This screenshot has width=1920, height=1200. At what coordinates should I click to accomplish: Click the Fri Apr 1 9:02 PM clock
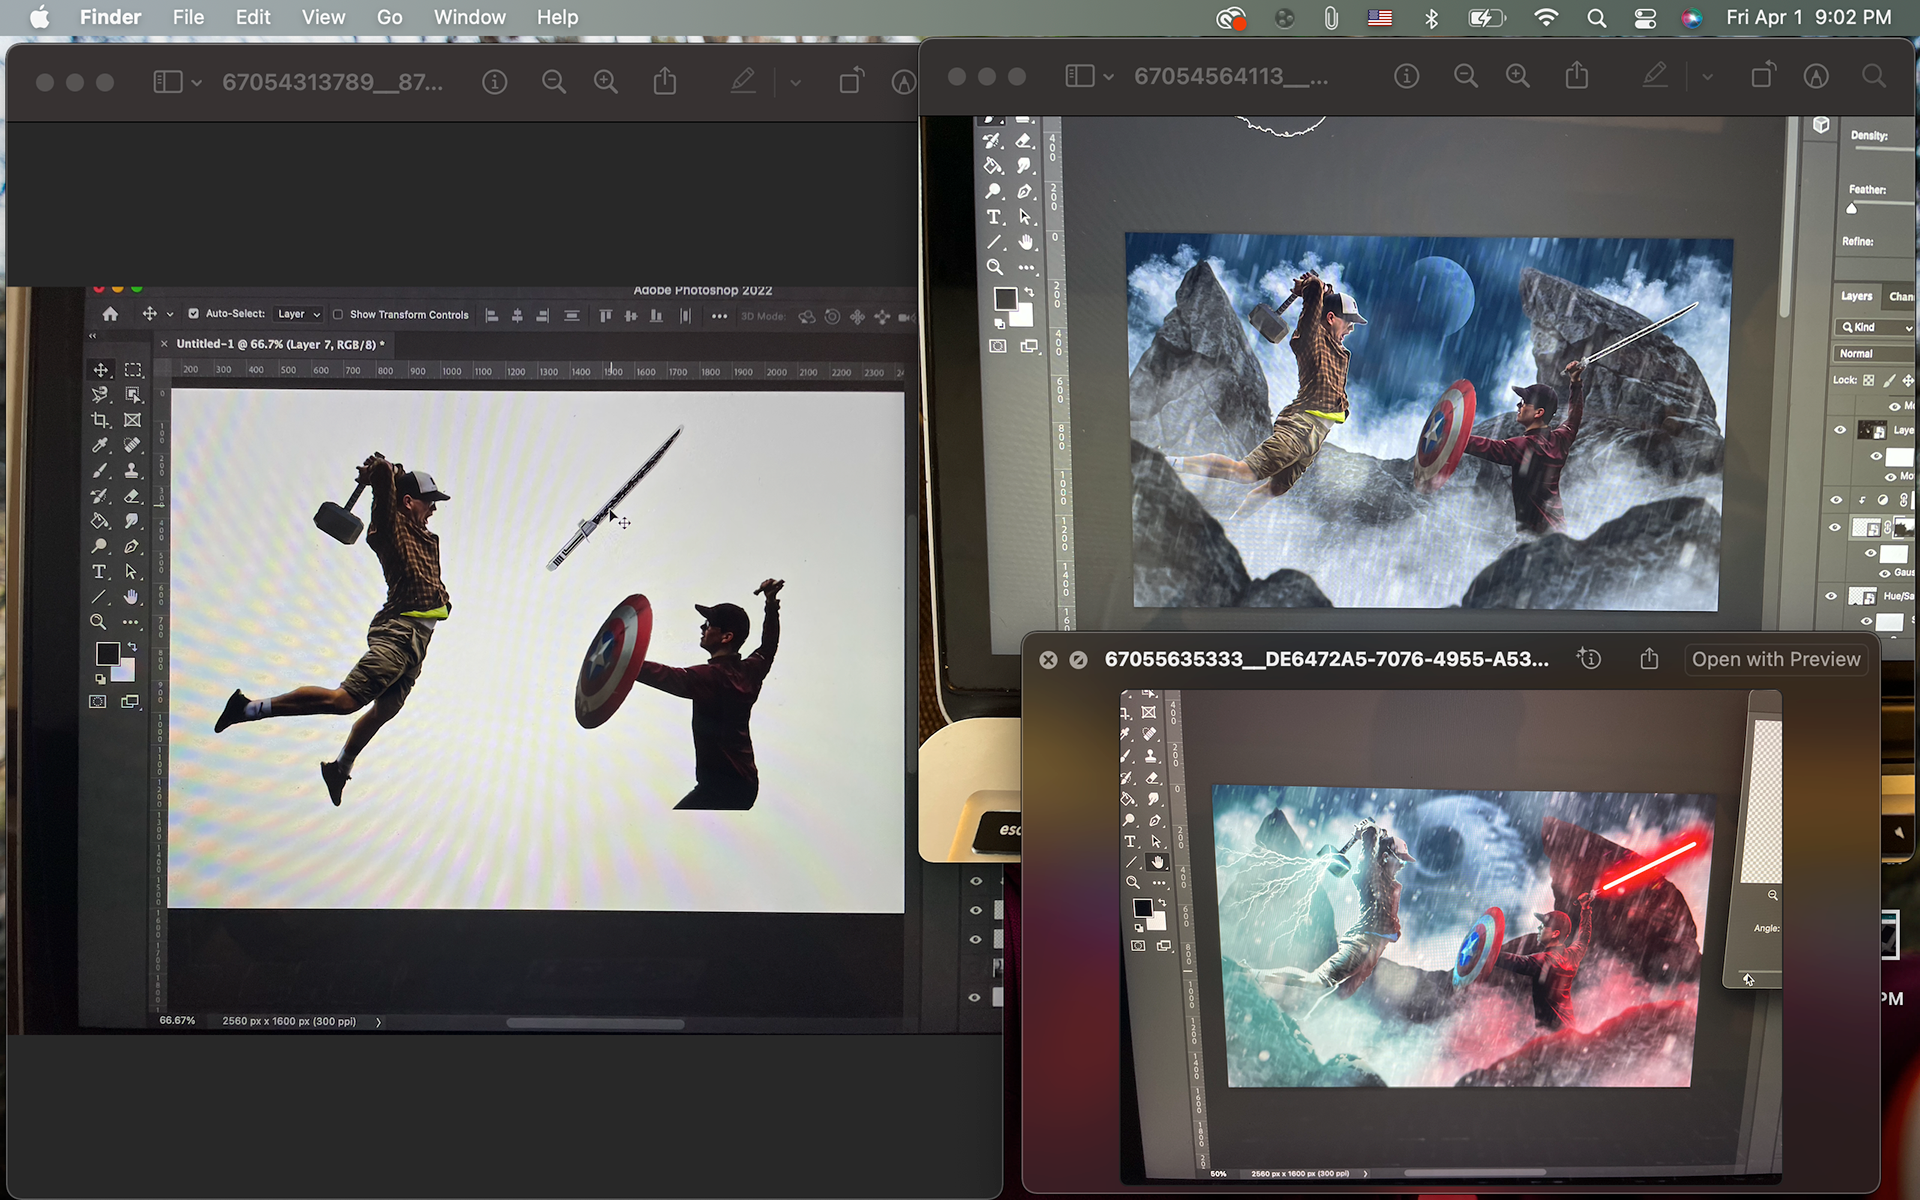pyautogui.click(x=1808, y=17)
